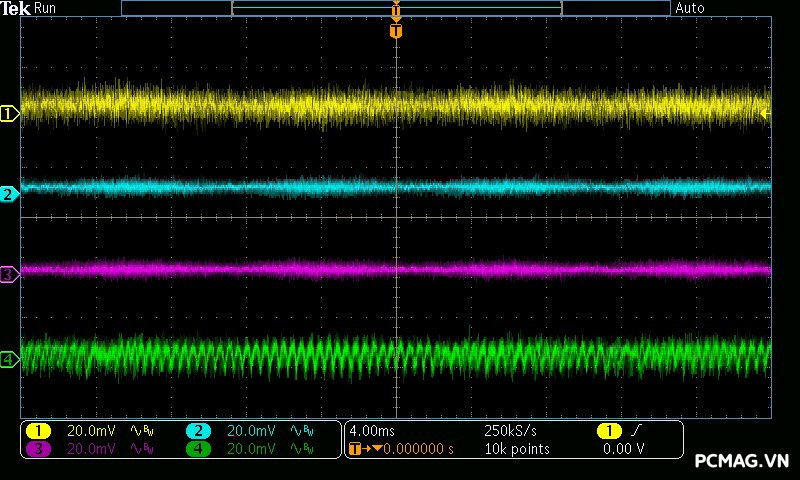Click channel 1 20.0mV scale readout
Viewport: 800px width, 480px height.
point(91,431)
